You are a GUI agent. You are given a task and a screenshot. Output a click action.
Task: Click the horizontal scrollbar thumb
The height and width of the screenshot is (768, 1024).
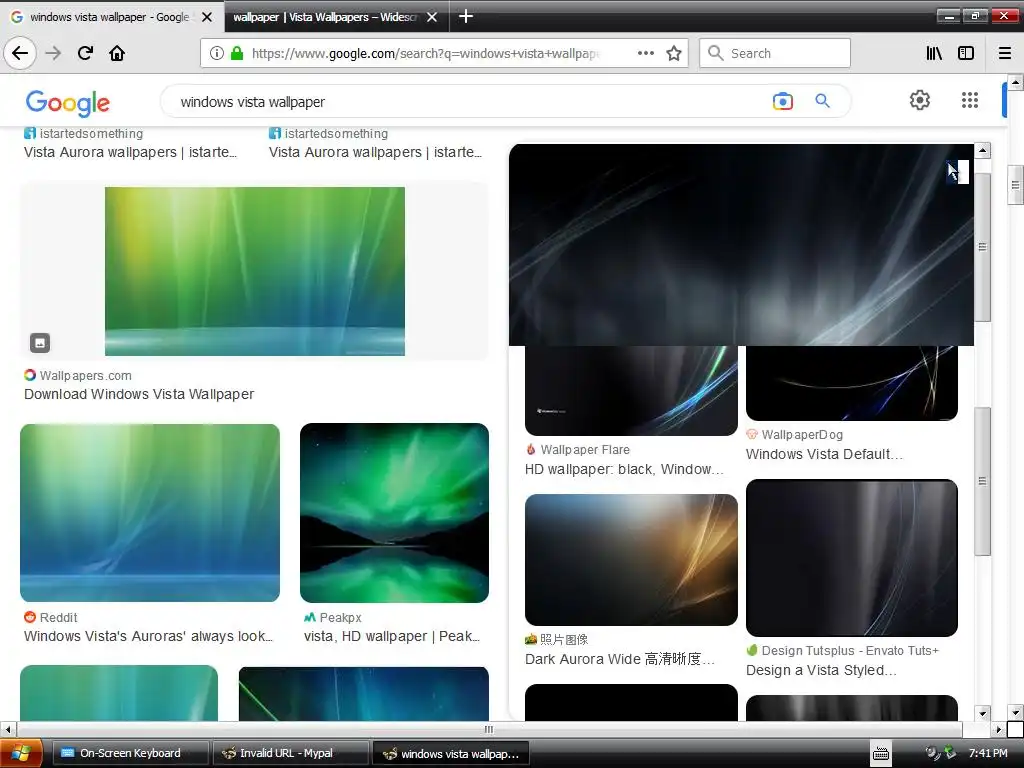point(488,729)
